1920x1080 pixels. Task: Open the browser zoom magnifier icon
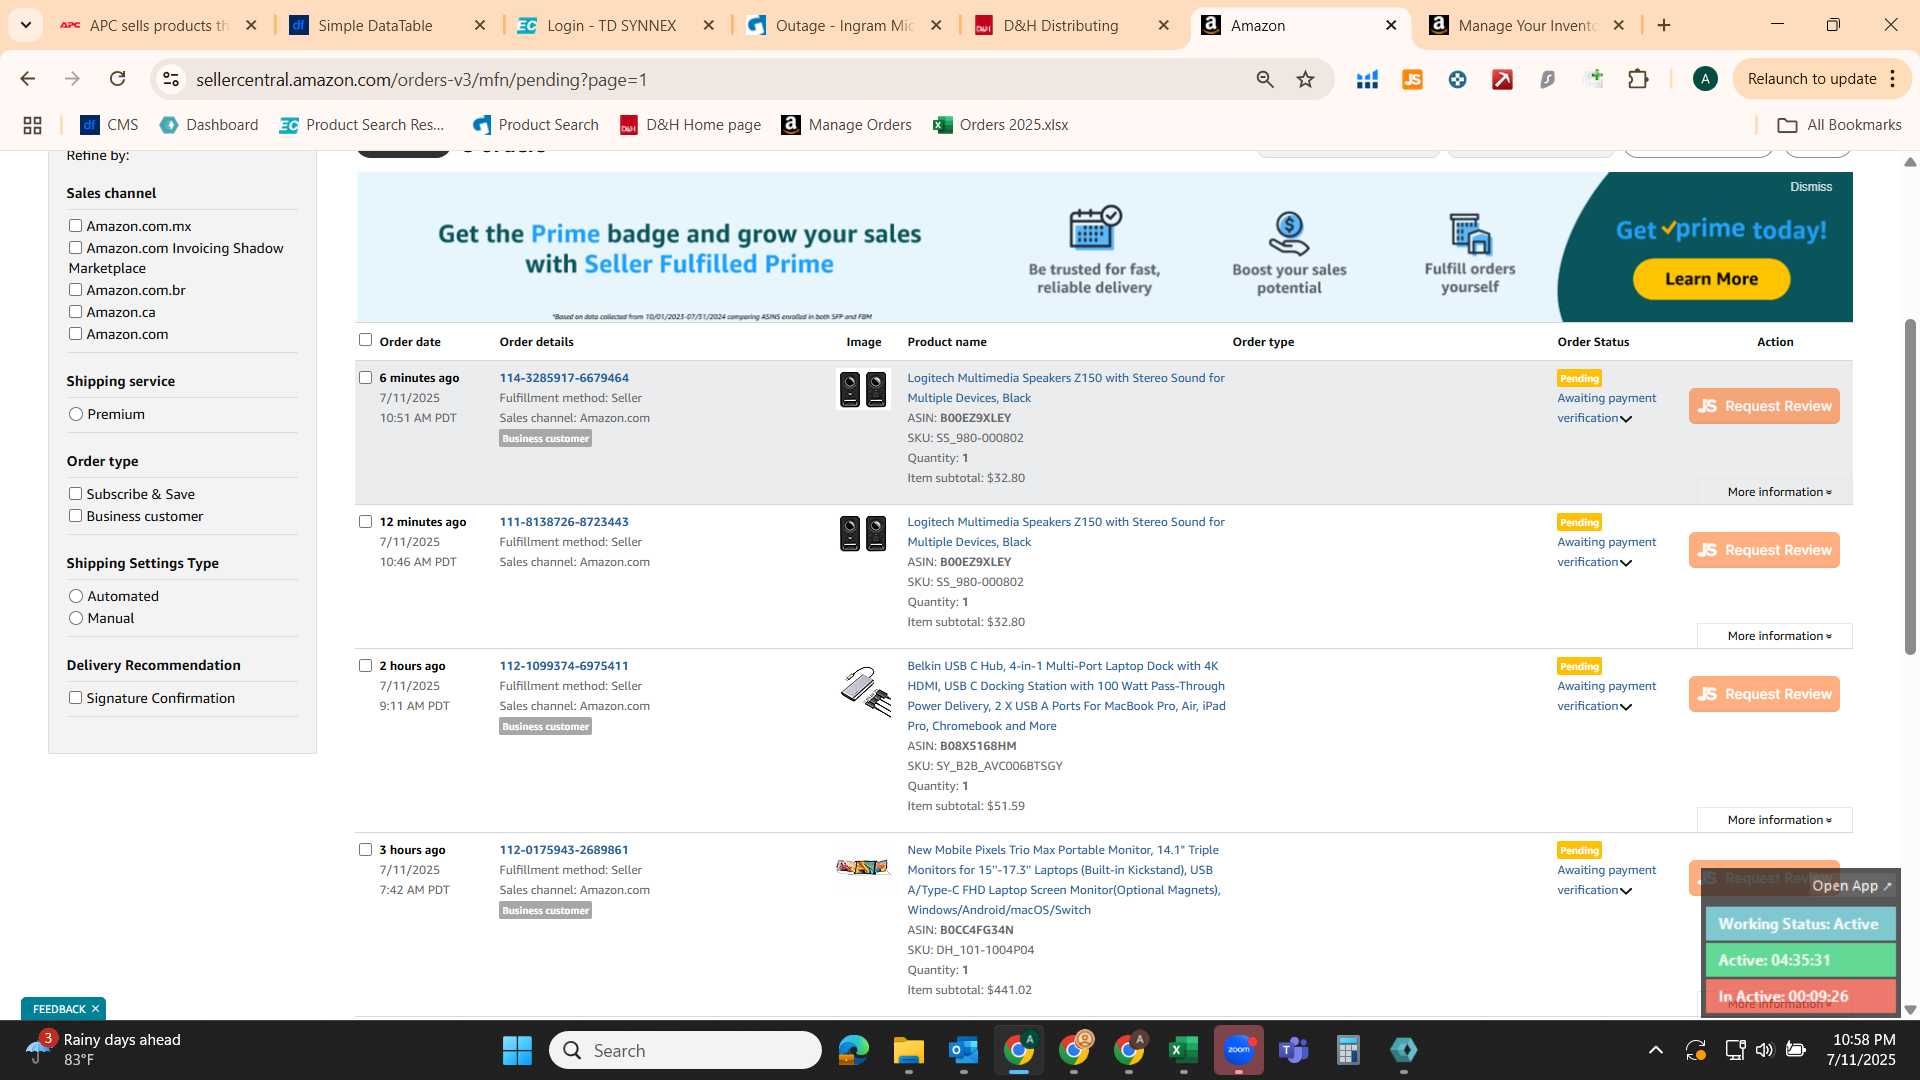(x=1265, y=79)
